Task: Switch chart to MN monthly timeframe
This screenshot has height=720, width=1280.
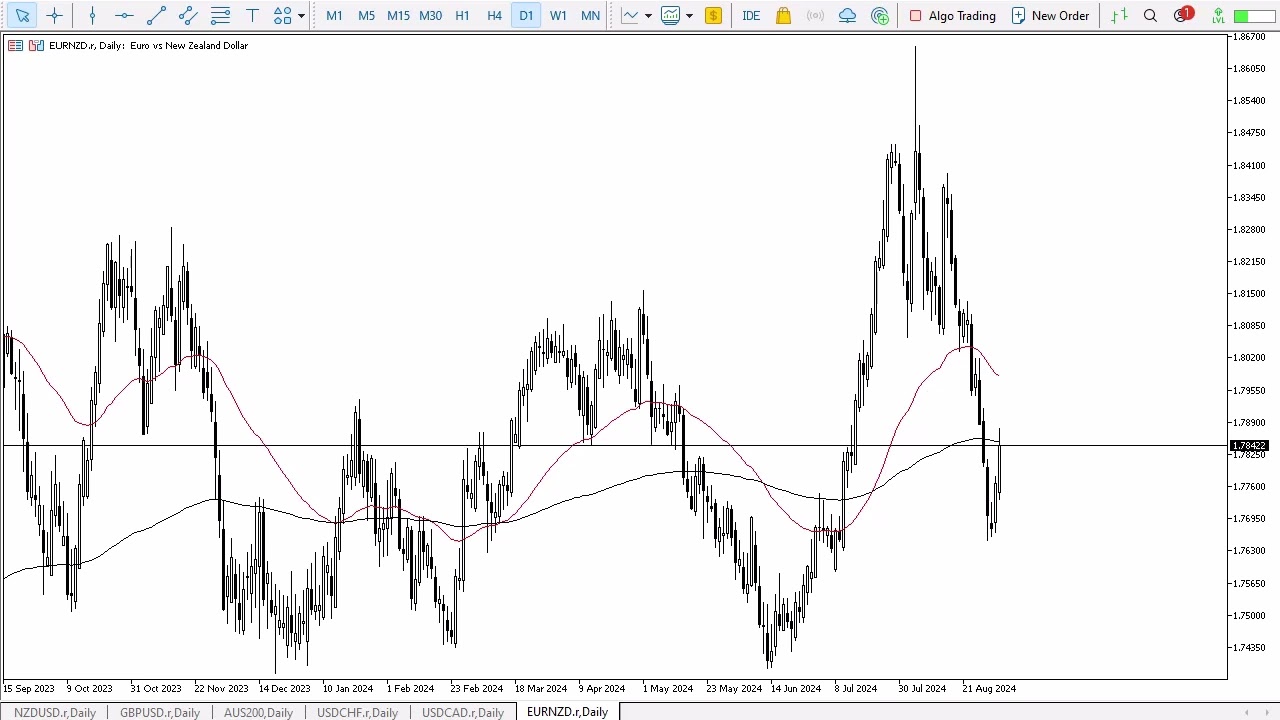Action: point(590,15)
